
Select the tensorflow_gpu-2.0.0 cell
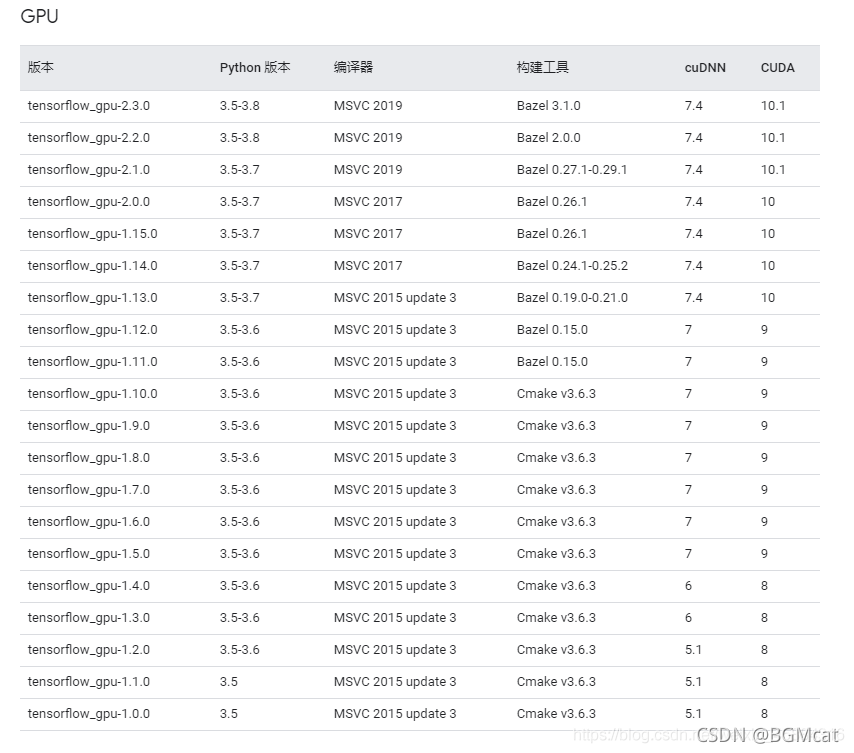[x=89, y=202]
